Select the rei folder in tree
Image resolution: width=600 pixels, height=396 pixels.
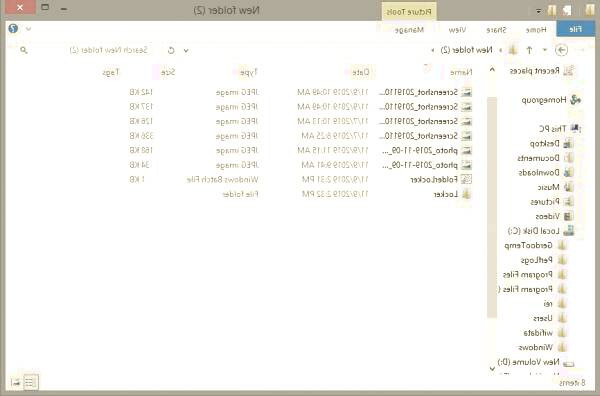[548, 303]
